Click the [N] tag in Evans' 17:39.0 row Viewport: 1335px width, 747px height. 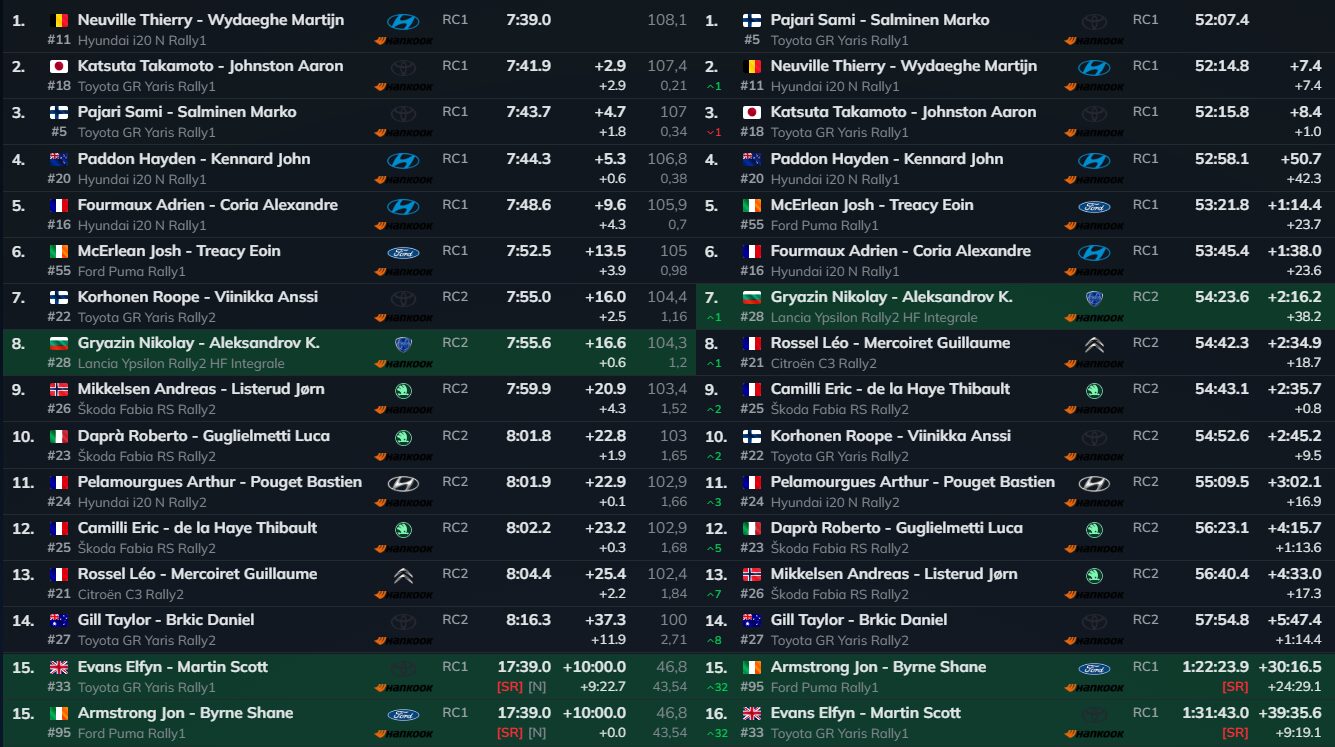point(537,687)
